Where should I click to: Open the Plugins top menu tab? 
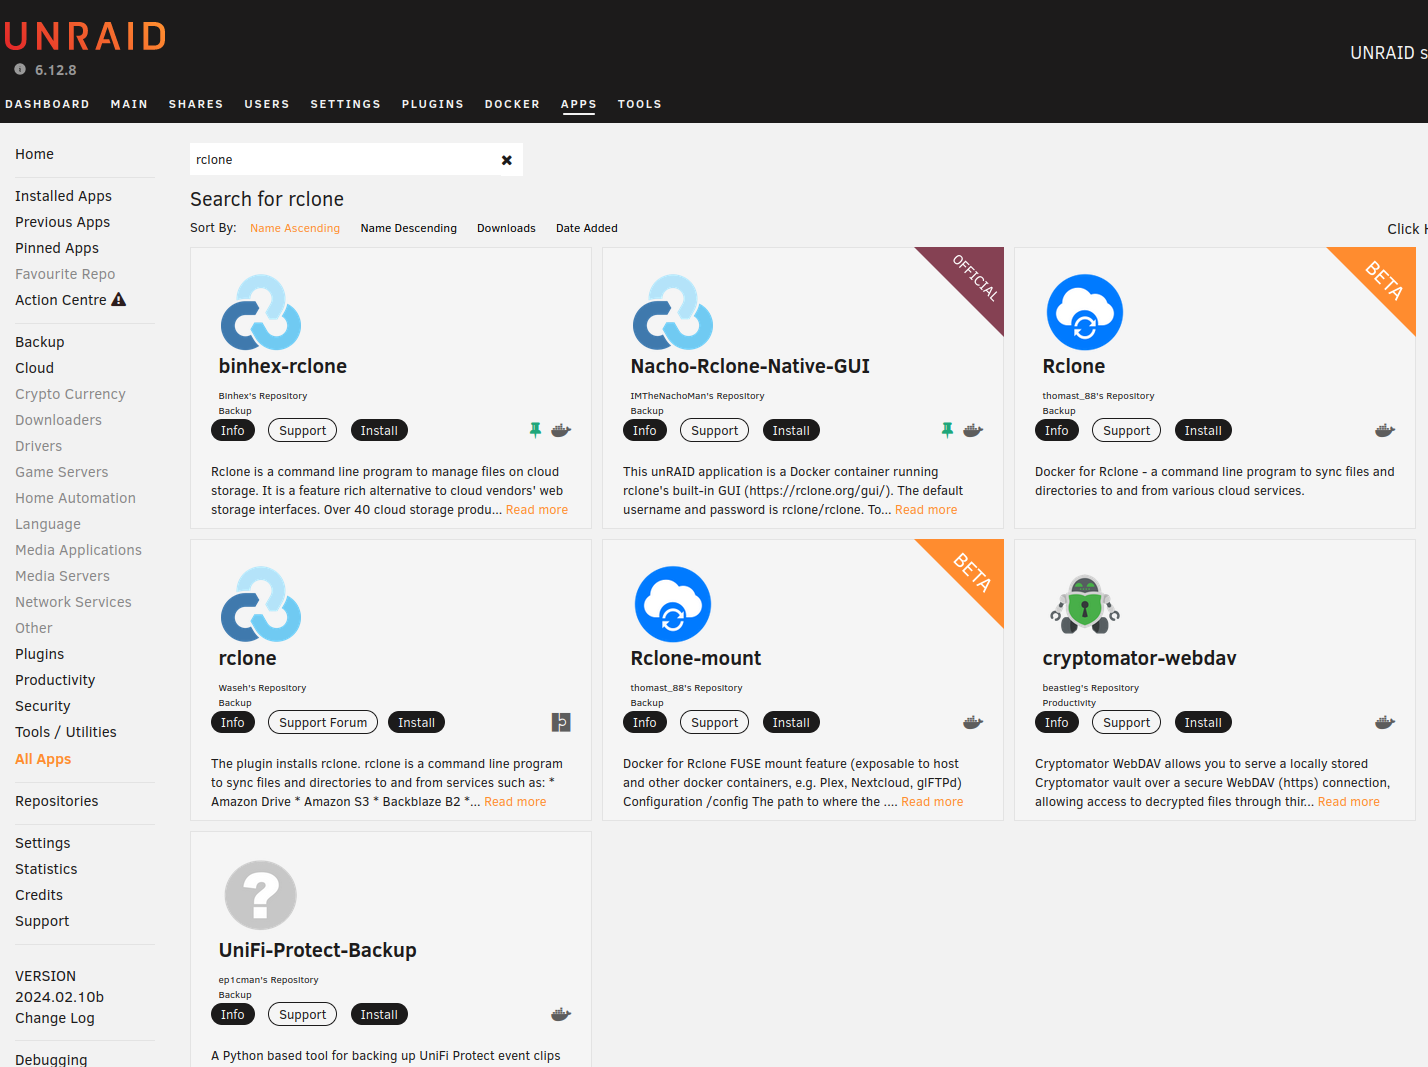coord(433,104)
